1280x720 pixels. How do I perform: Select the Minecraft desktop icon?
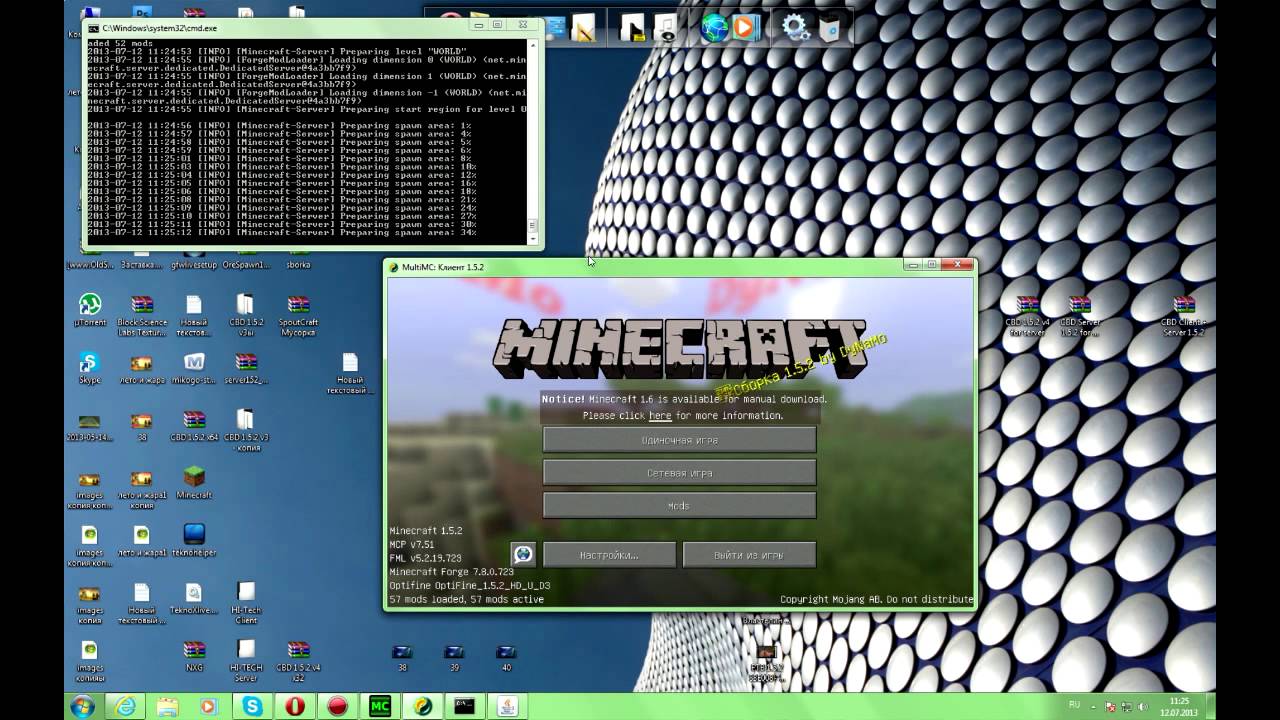194,483
